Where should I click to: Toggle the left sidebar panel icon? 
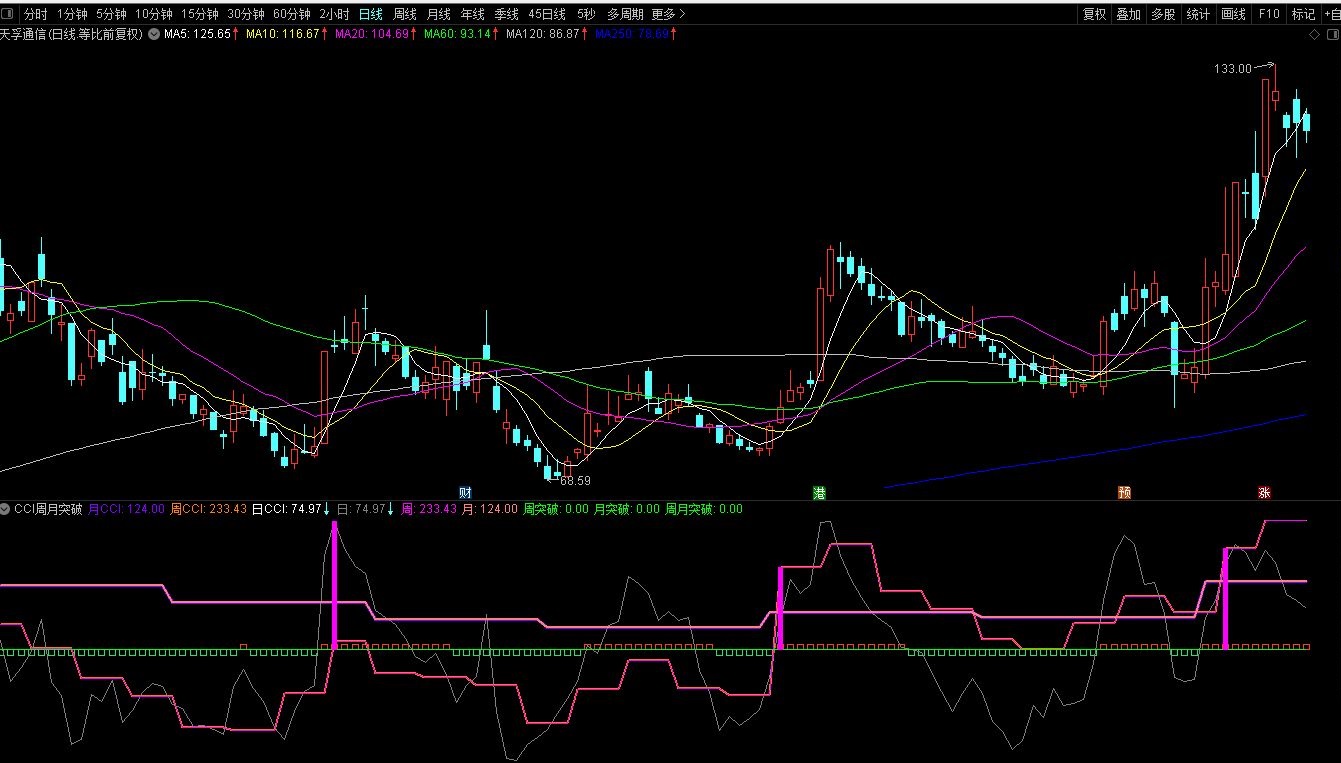(x=9, y=14)
